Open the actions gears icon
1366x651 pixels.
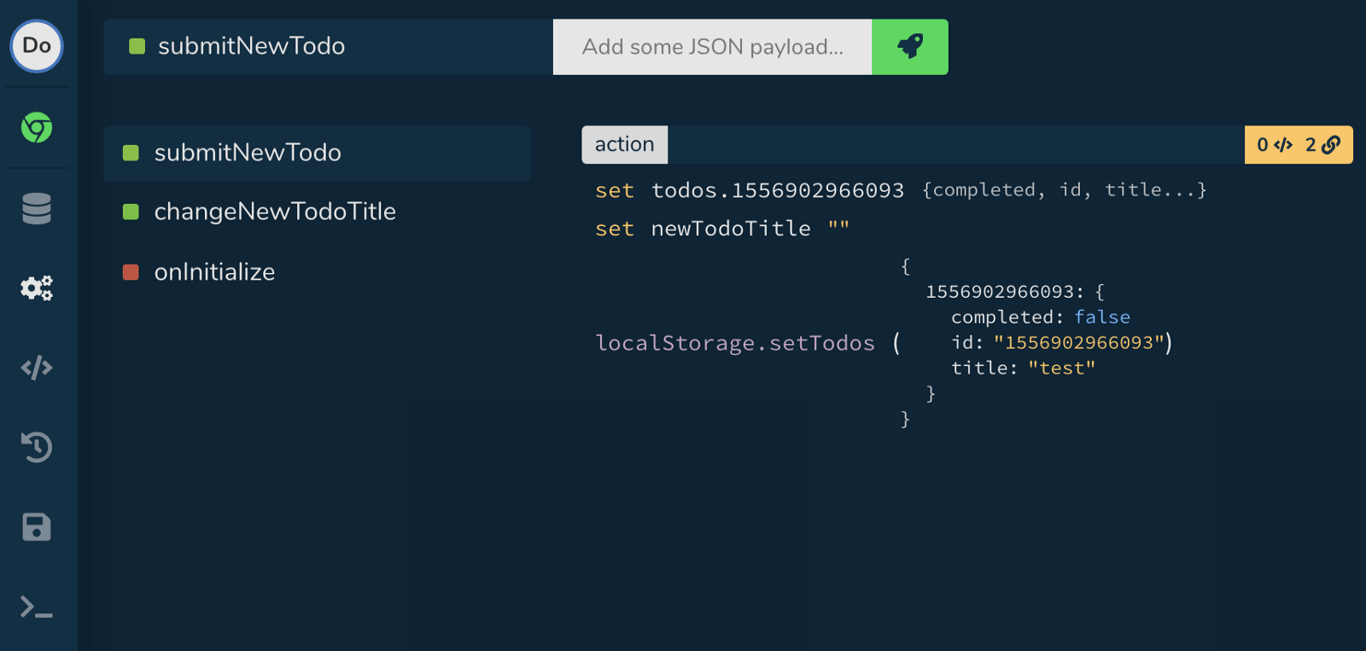37,288
